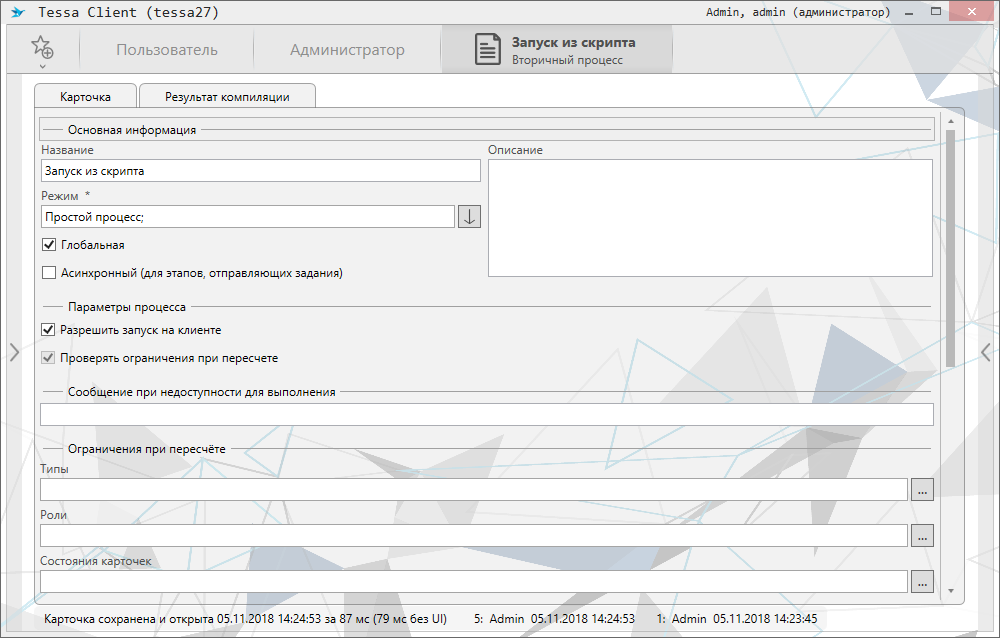Image resolution: width=1000 pixels, height=638 pixels.
Task: Toggle the Глобальная checkbox
Action: tap(49, 245)
